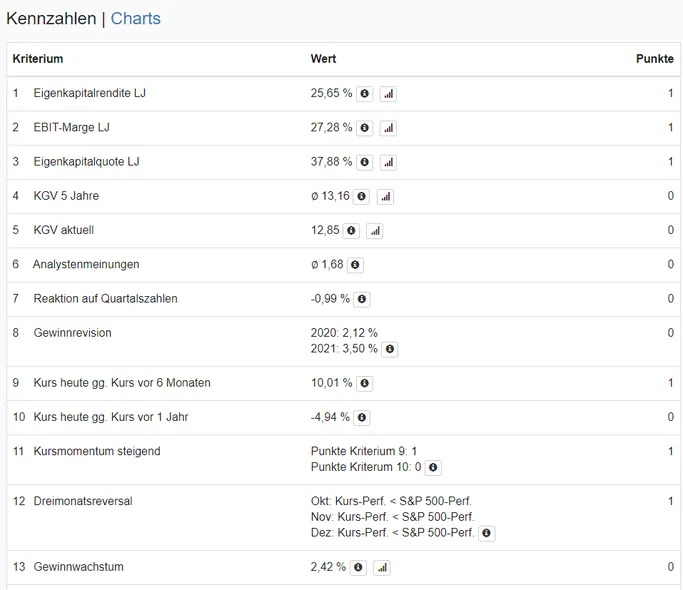Screen dimensions: 683x590
Task: Click the Gewinnrevision label
Action: coord(72,333)
